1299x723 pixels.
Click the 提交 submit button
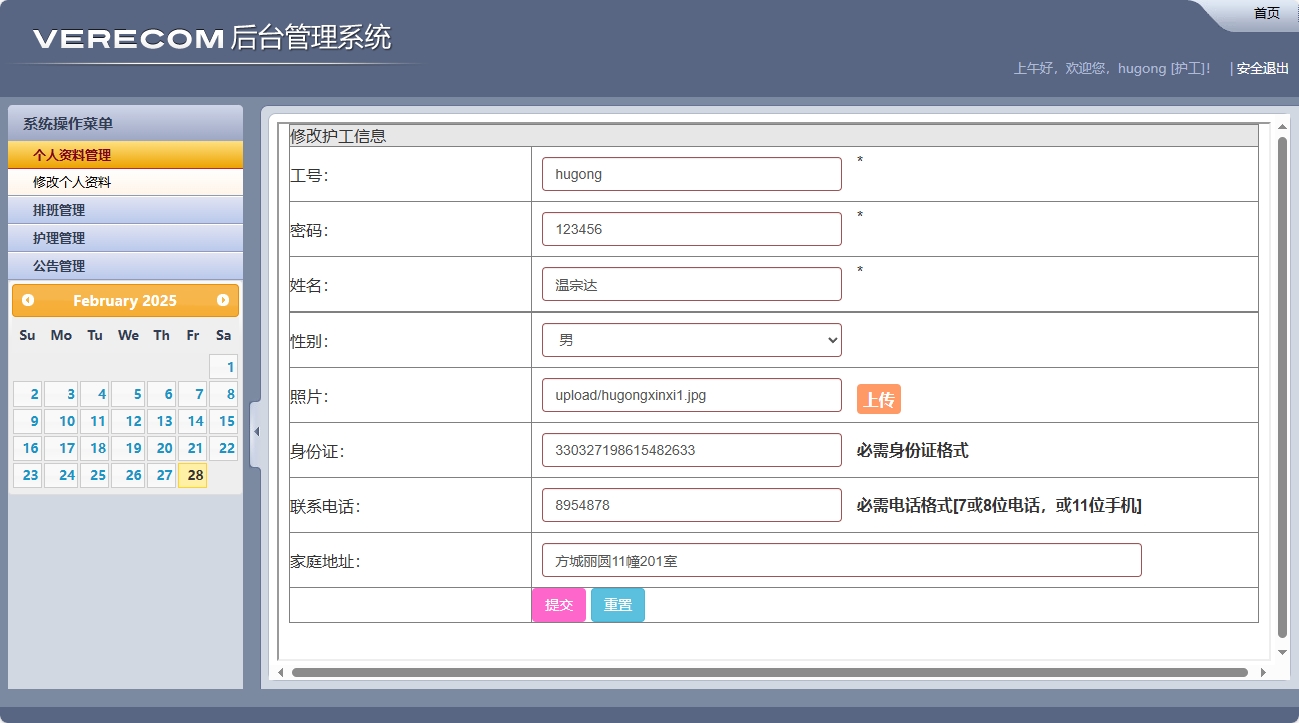[558, 604]
